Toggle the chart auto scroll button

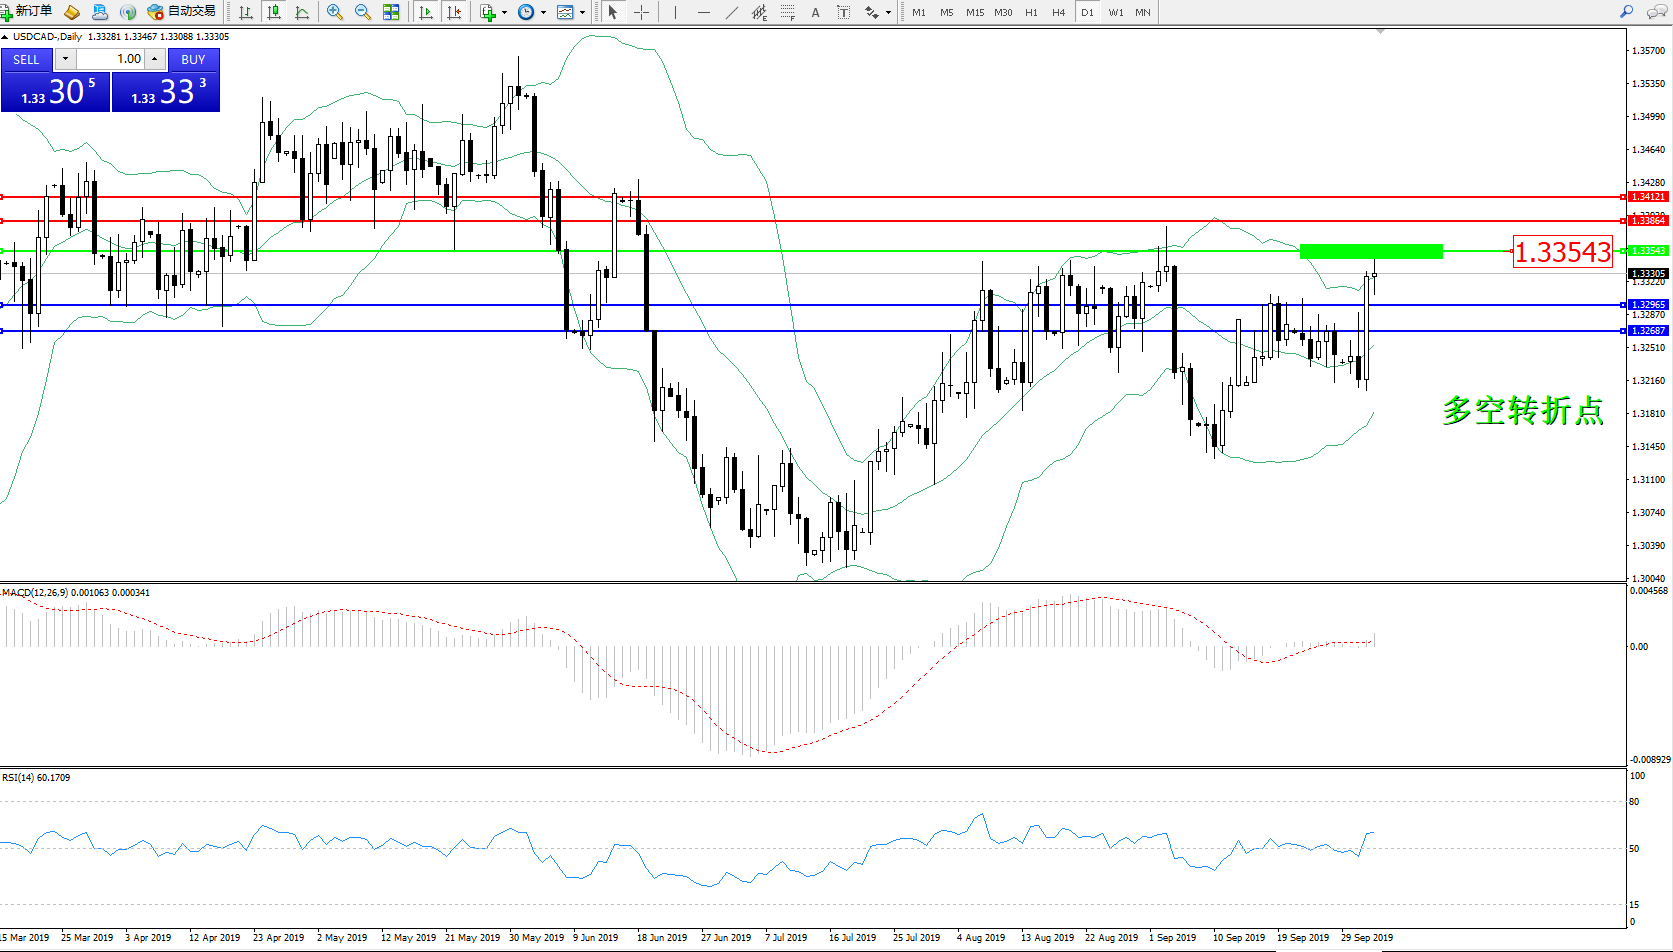[426, 12]
